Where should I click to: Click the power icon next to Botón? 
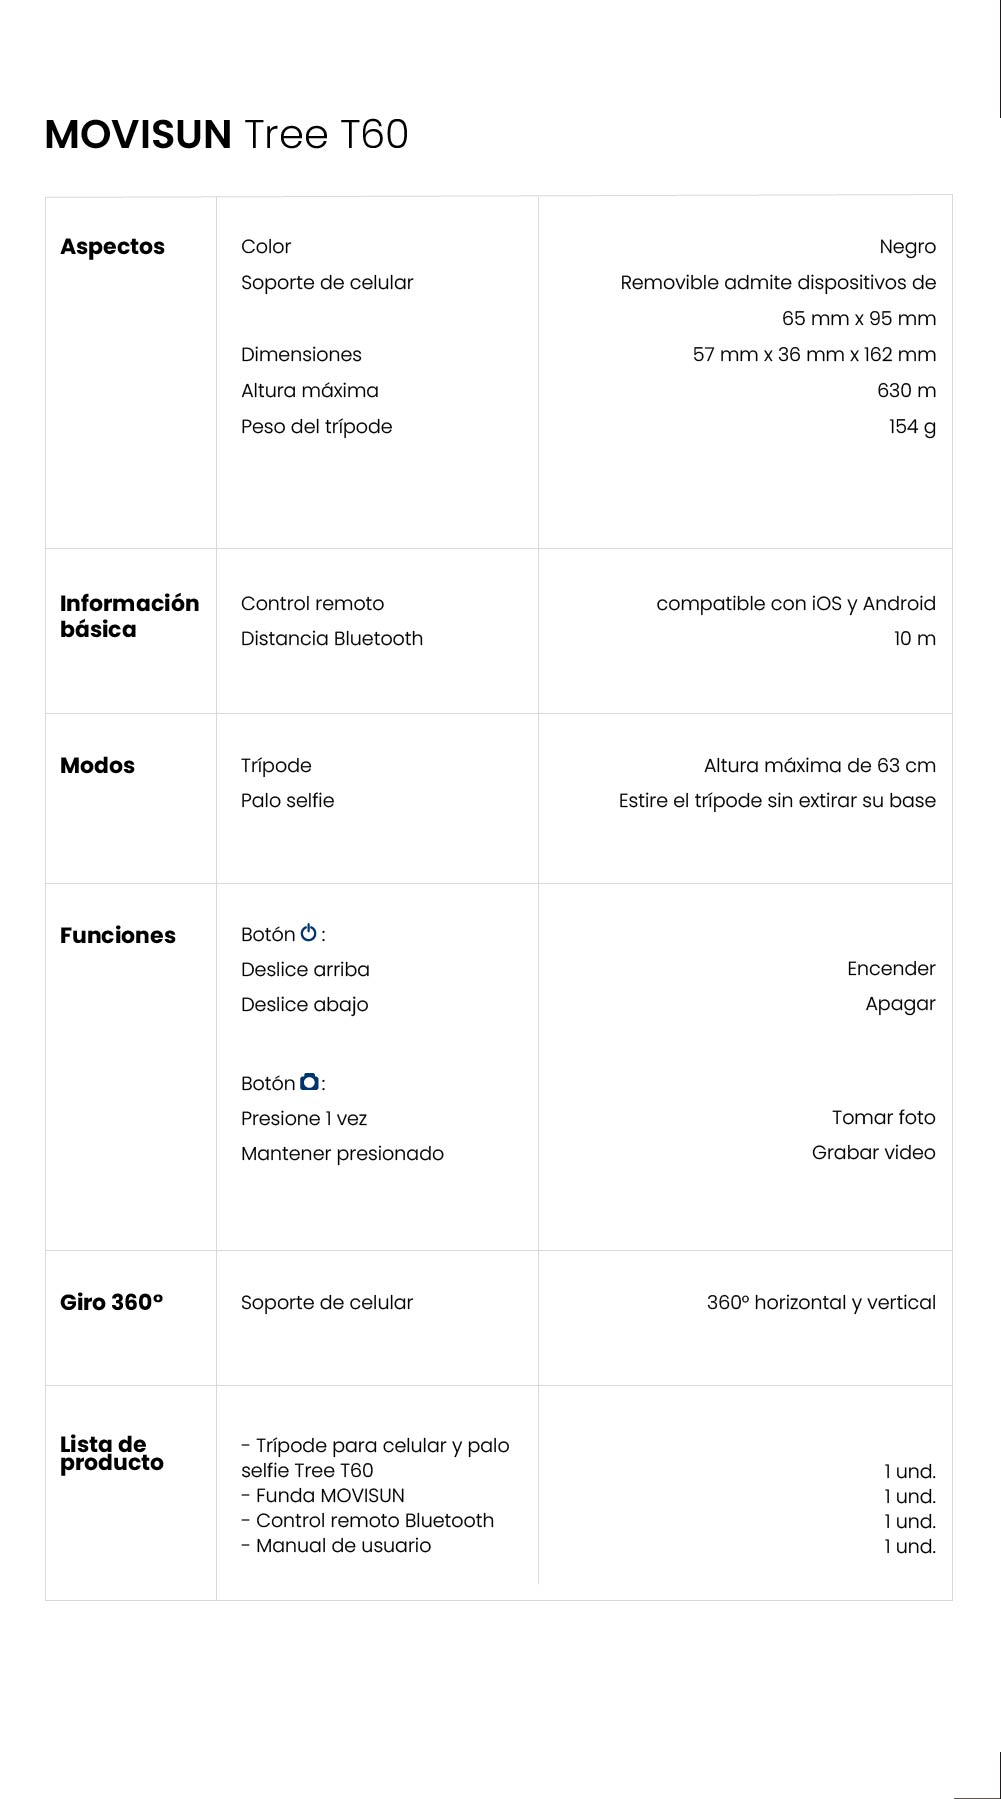(x=309, y=933)
